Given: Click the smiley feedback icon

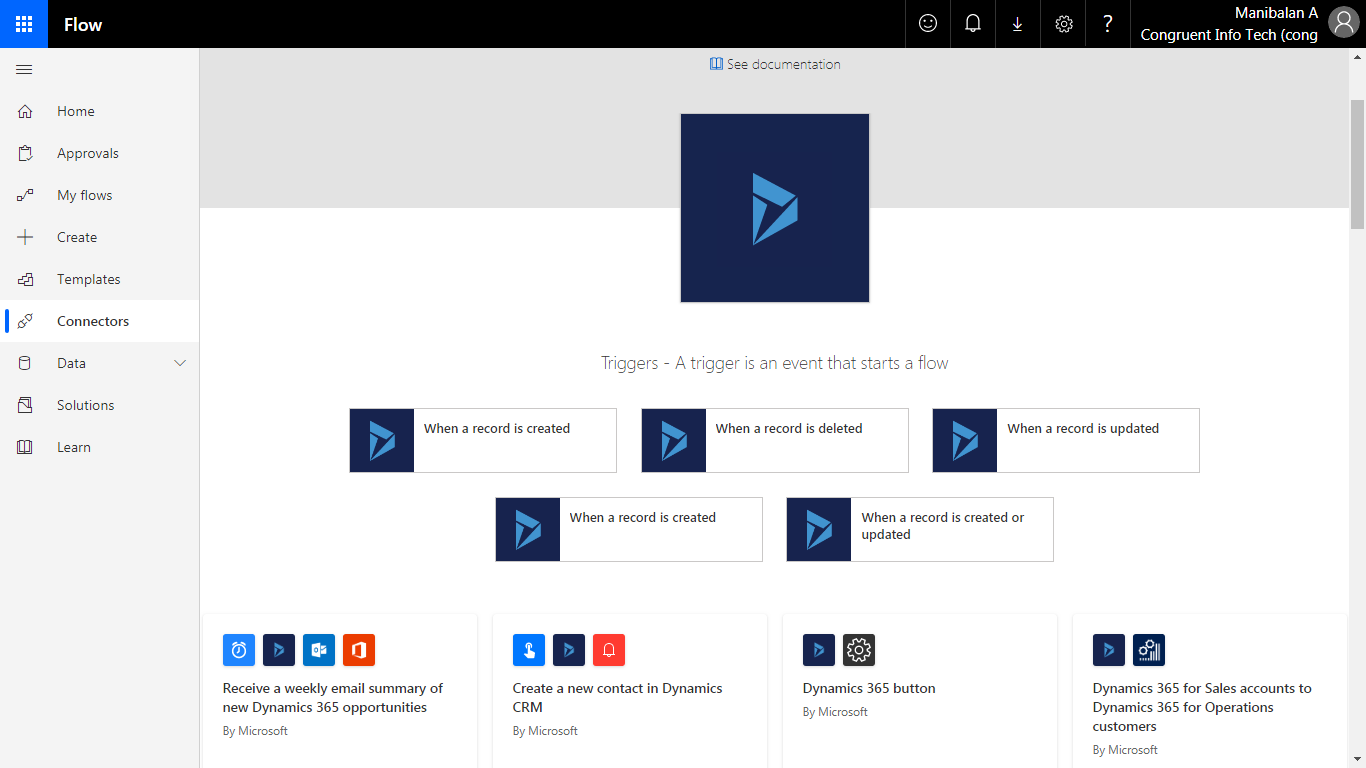Looking at the screenshot, I should pyautogui.click(x=928, y=24).
